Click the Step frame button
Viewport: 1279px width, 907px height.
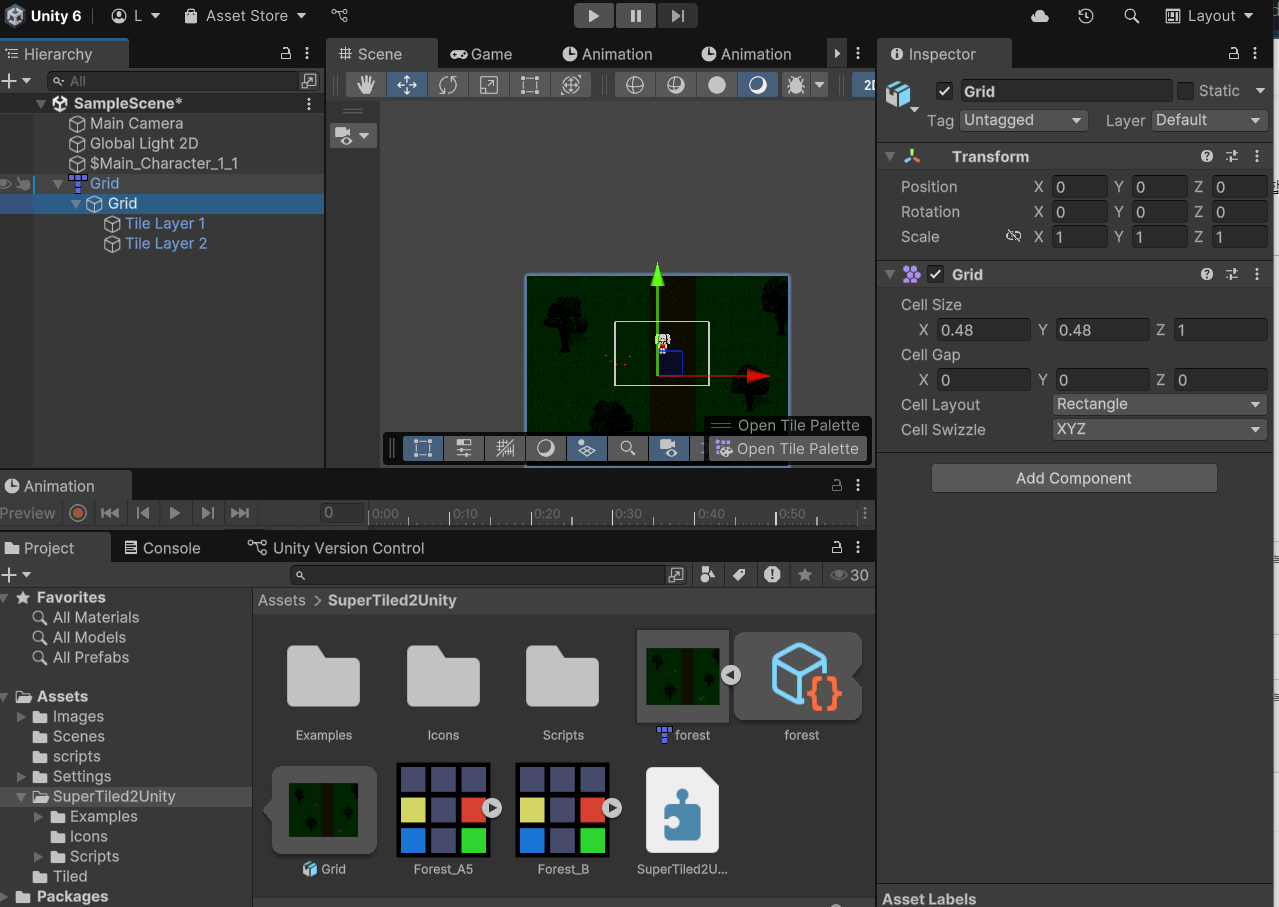coord(678,16)
